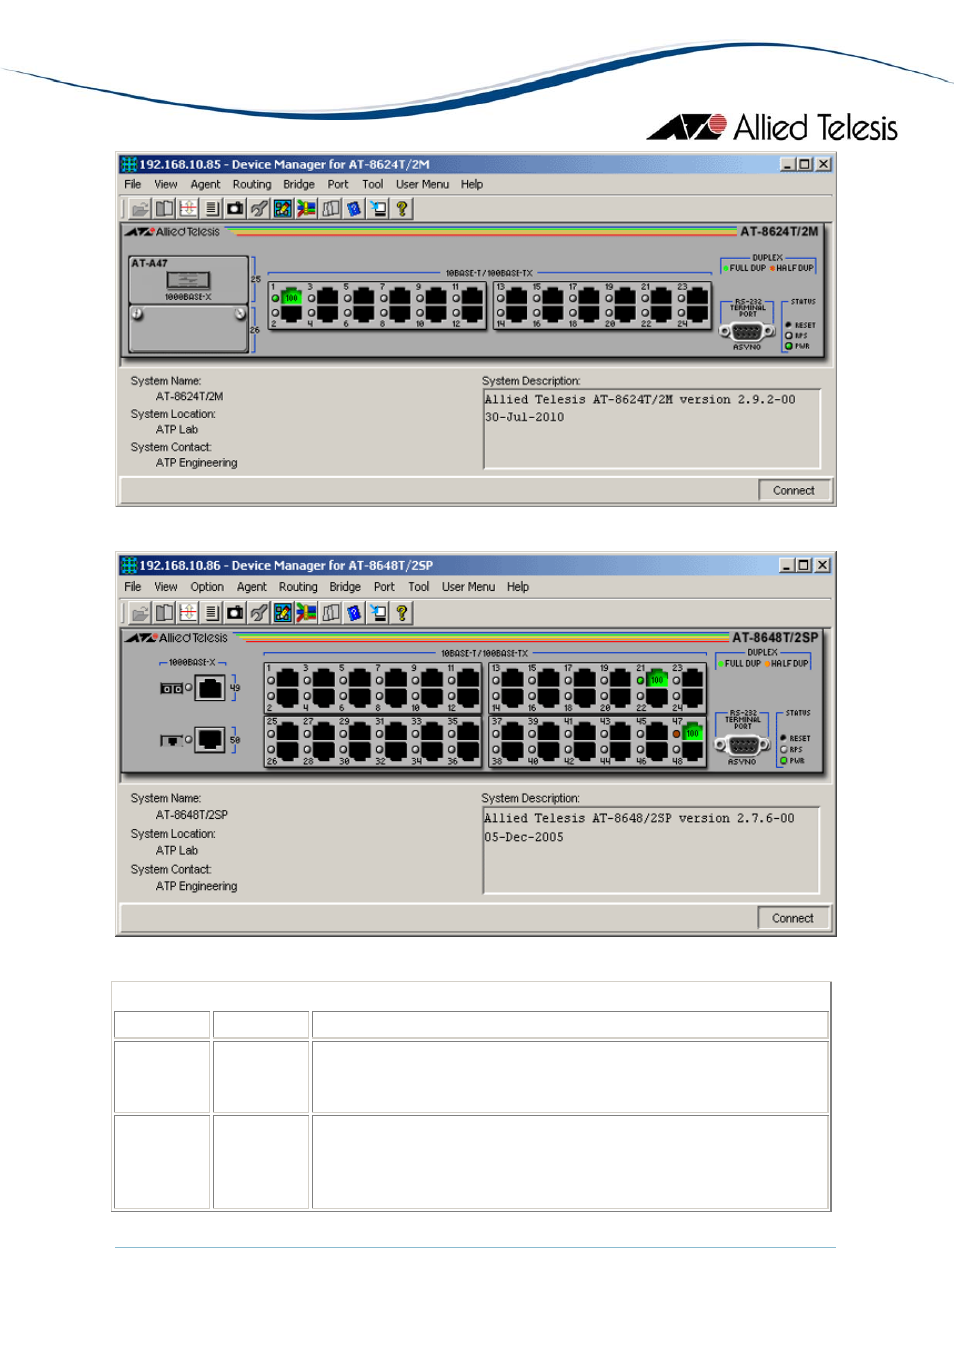The width and height of the screenshot is (954, 1350).
Task: Click the text list icon in AT-8624T/2M toolbar
Action: coord(212,208)
